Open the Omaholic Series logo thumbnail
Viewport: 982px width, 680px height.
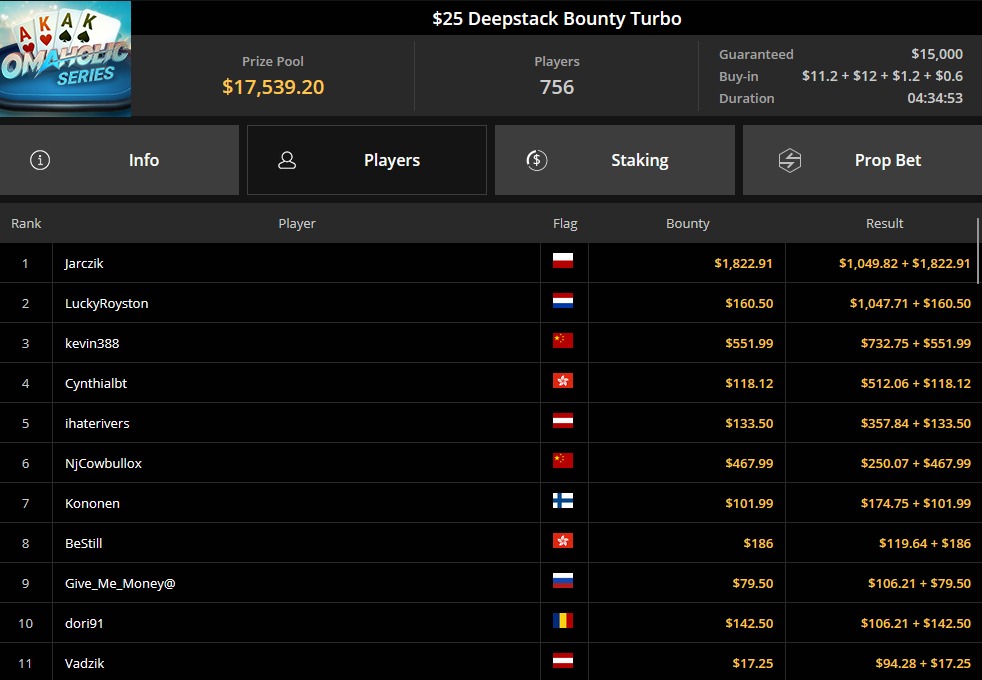pos(65,59)
